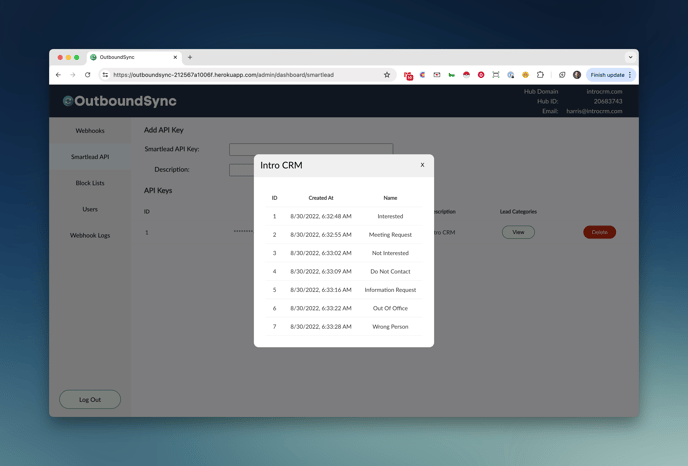The image size is (688, 466).
Task: Click the 'Information Request' name cell
Action: coord(390,290)
